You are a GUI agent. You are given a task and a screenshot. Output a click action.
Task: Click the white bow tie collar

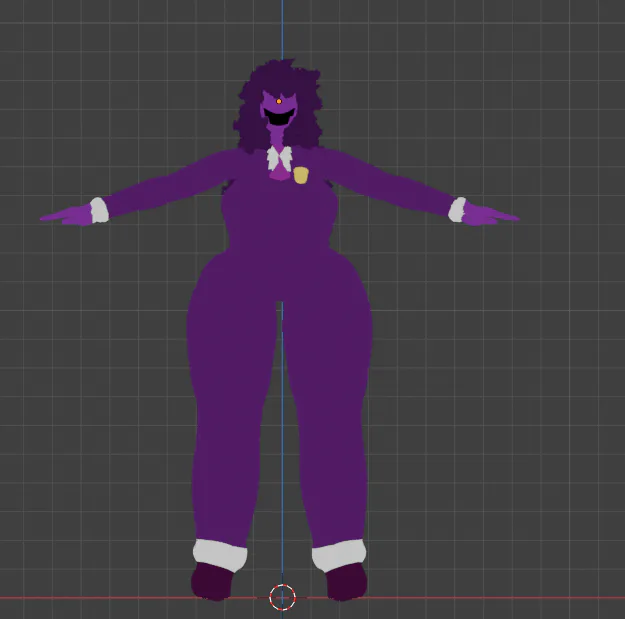[x=279, y=158]
